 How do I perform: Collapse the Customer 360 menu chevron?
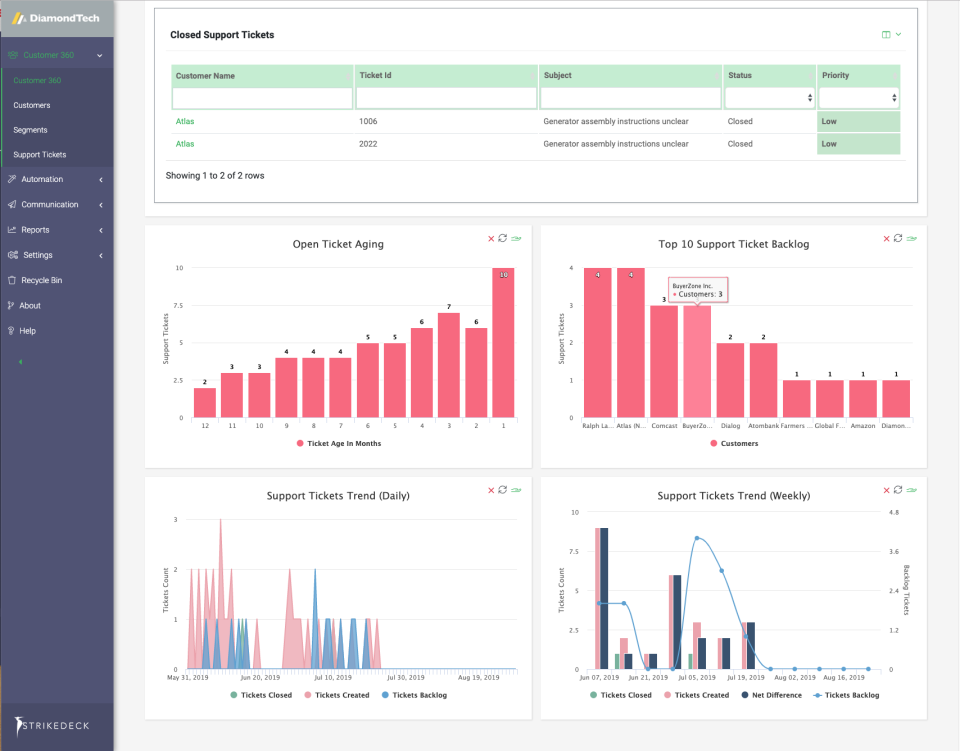coord(100,56)
